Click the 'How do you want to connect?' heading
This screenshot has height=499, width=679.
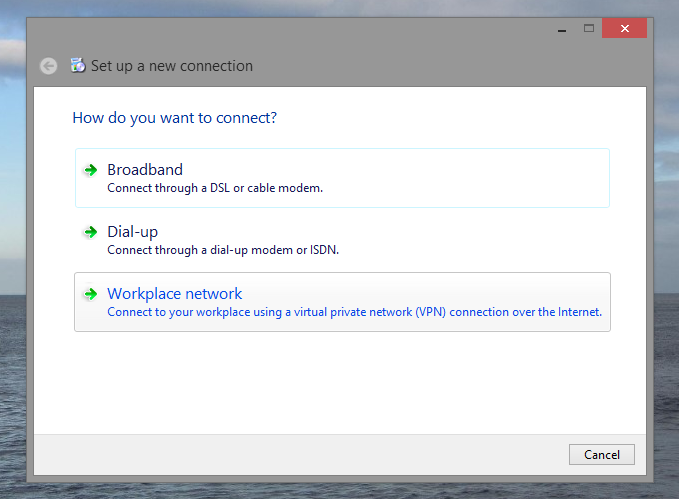coord(174,118)
